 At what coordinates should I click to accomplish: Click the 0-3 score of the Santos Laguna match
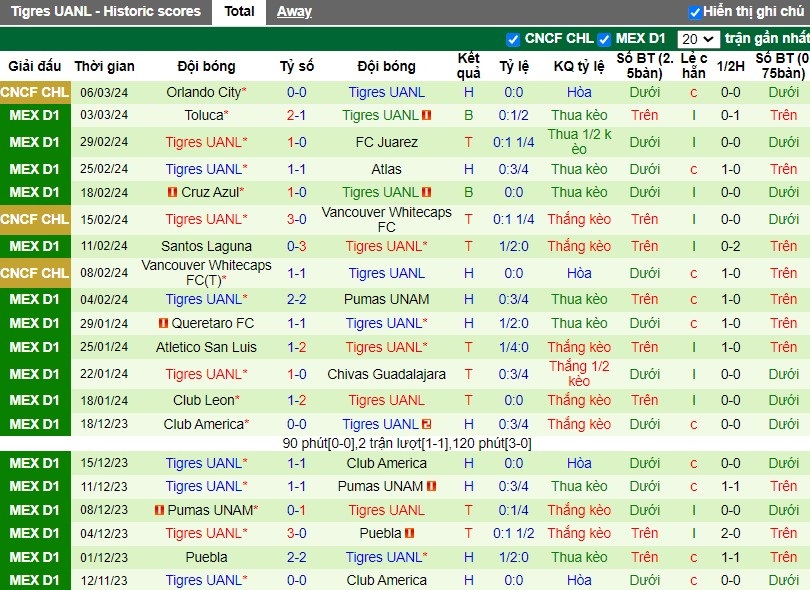pyautogui.click(x=297, y=246)
